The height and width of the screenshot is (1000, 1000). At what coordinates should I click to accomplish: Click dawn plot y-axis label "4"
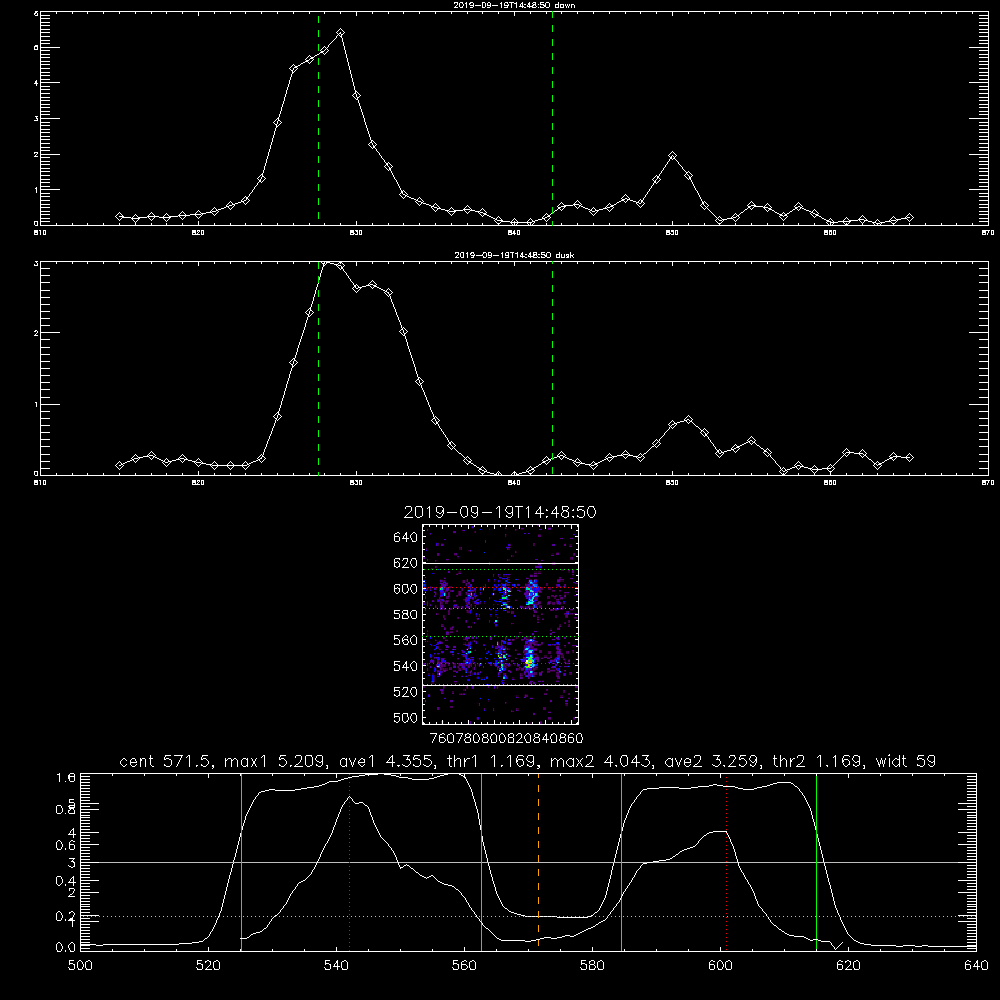pos(36,83)
